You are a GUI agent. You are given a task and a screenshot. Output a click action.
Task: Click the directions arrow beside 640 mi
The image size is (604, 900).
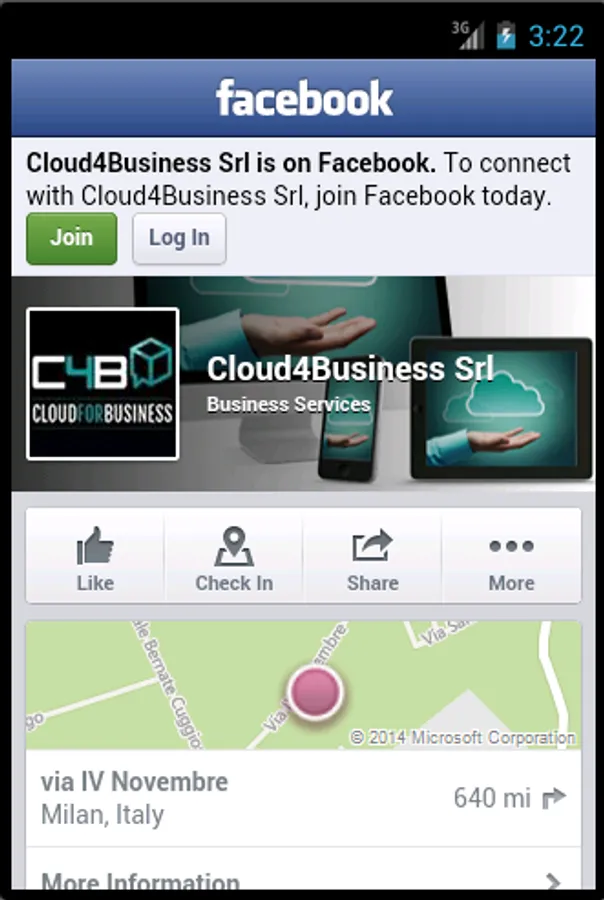point(554,798)
